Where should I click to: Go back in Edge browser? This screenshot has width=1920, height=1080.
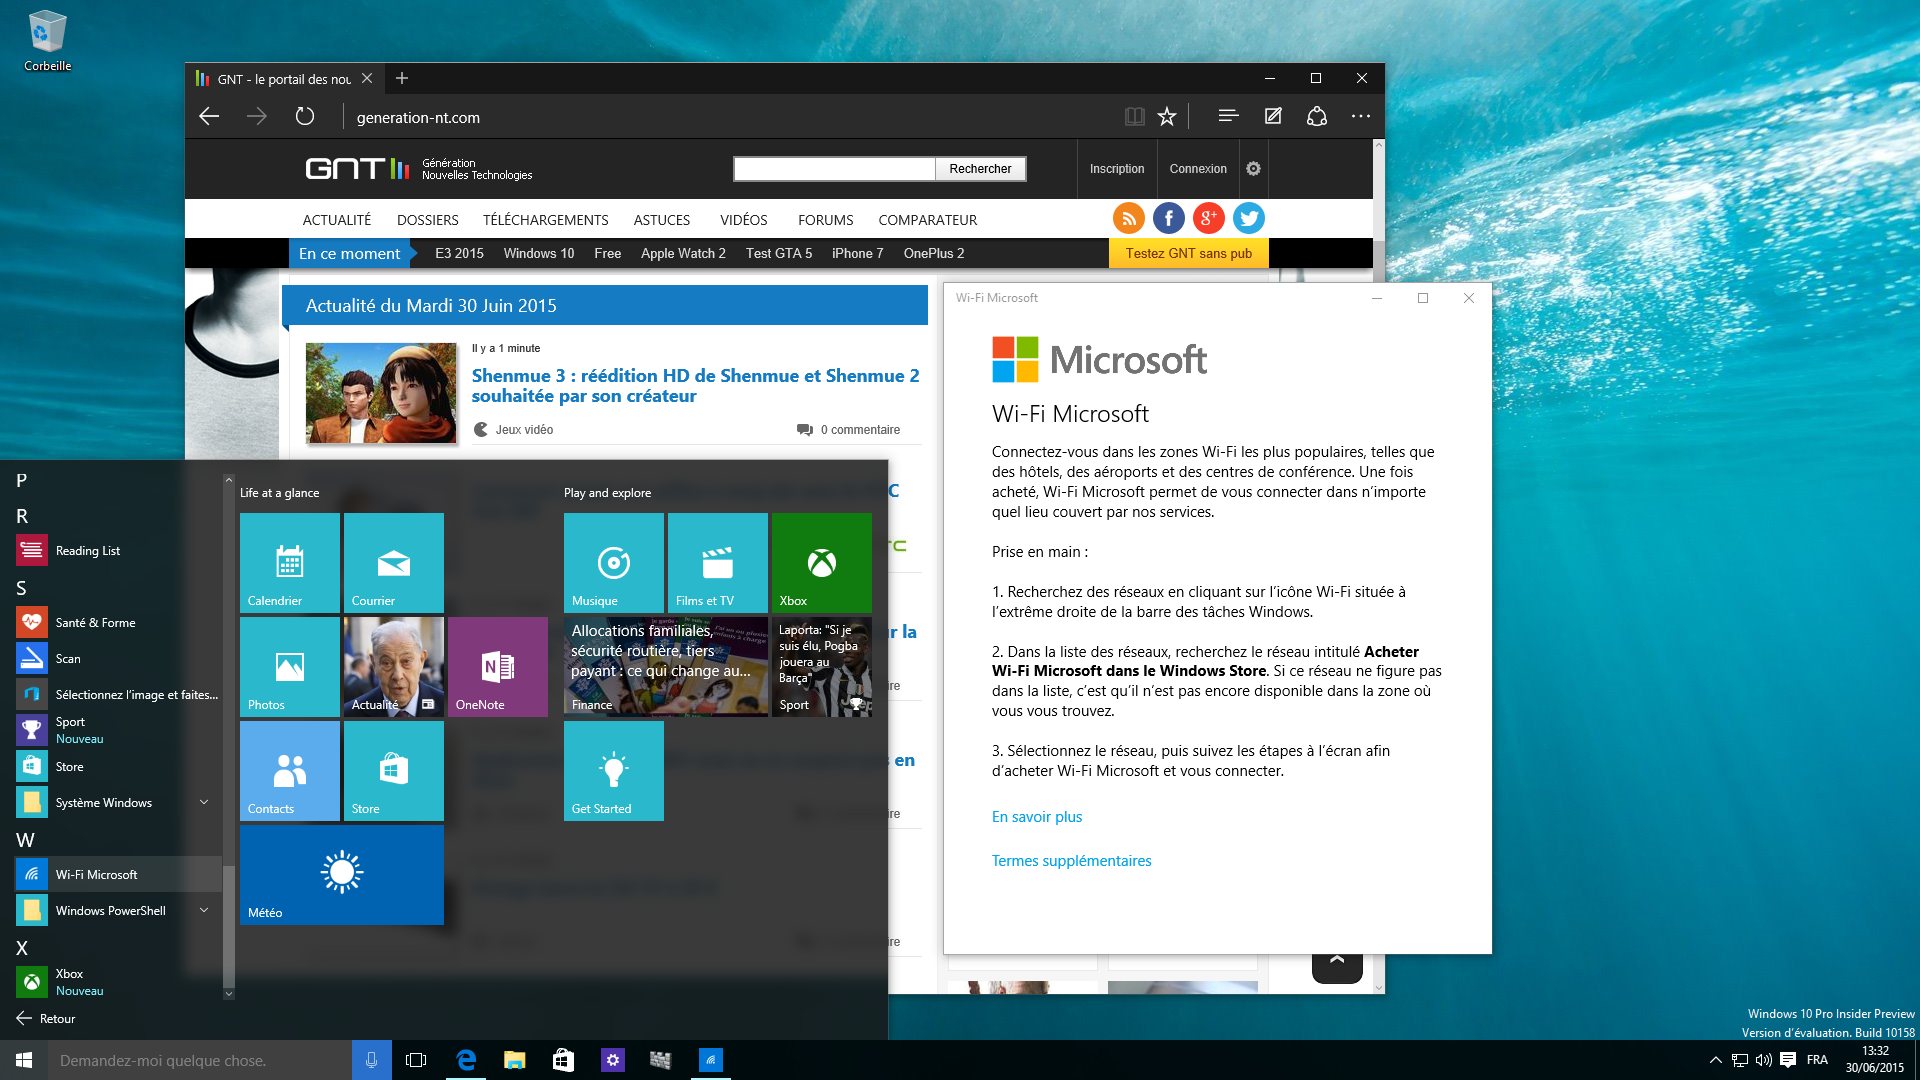[x=209, y=117]
